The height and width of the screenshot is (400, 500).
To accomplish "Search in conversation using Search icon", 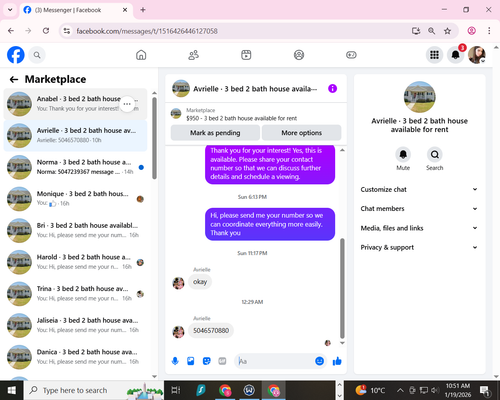I will coord(434,155).
